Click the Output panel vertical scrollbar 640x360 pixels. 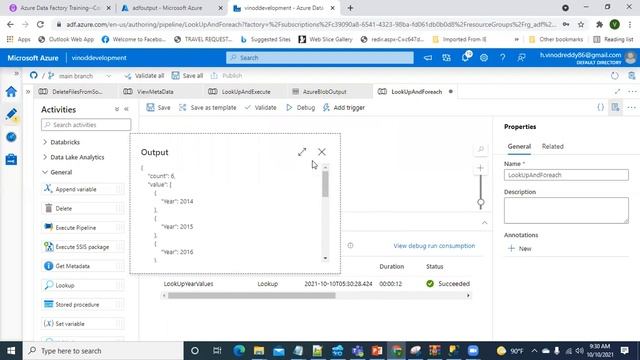click(x=325, y=184)
